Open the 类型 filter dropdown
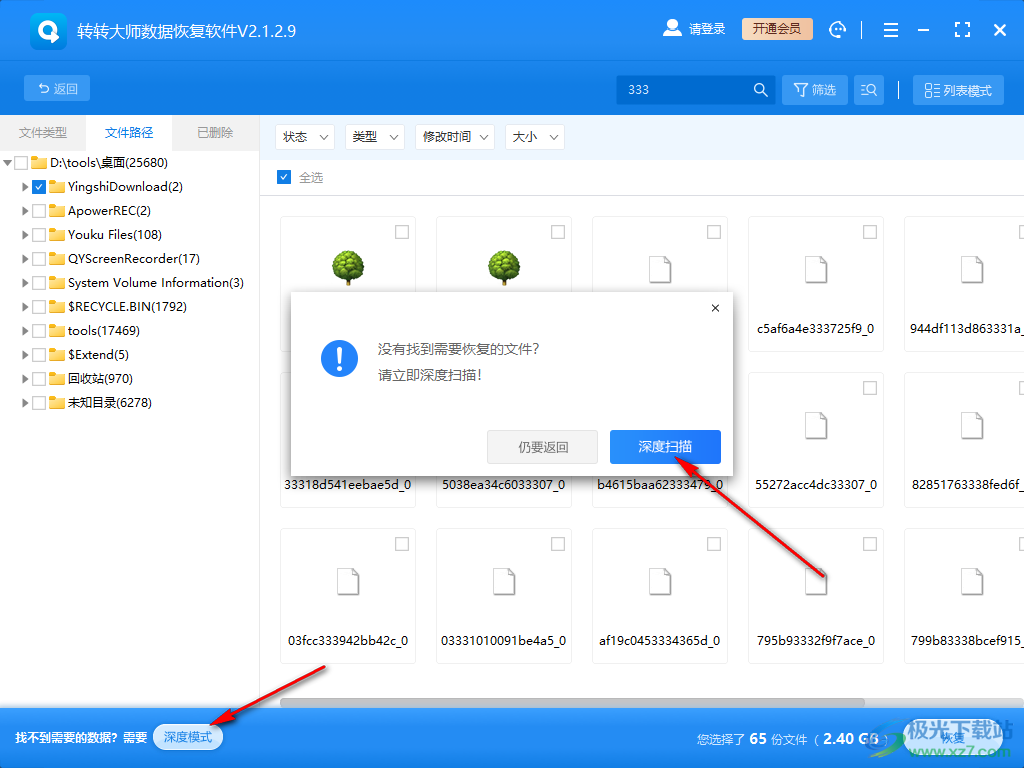The image size is (1024, 768). 375,137
